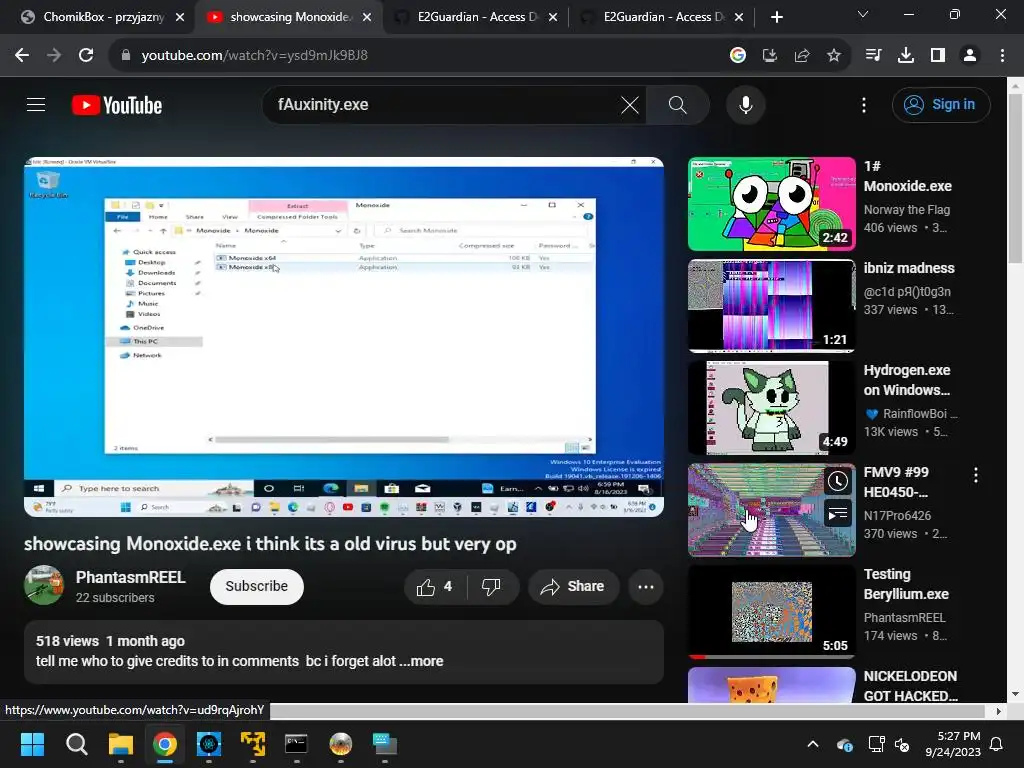Bookmark this page with the star icon
The image size is (1024, 768).
[x=834, y=56]
